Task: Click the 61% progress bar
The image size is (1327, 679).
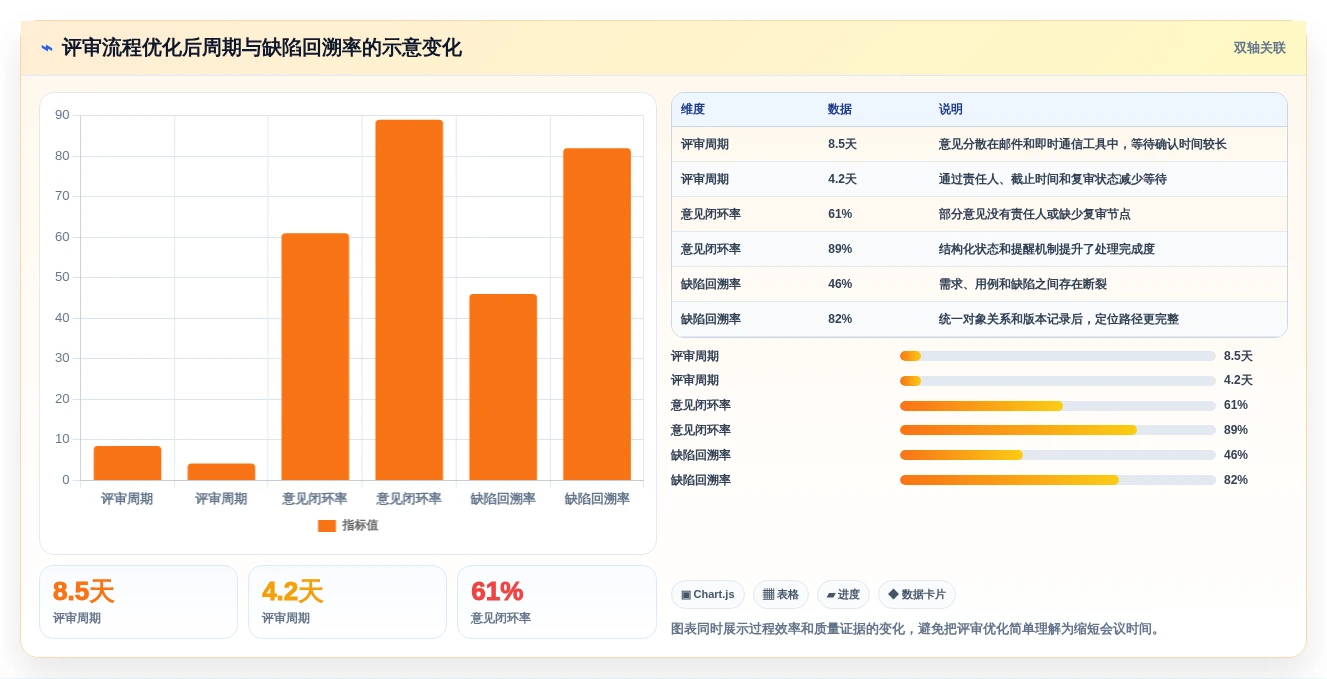Action: tap(1058, 406)
